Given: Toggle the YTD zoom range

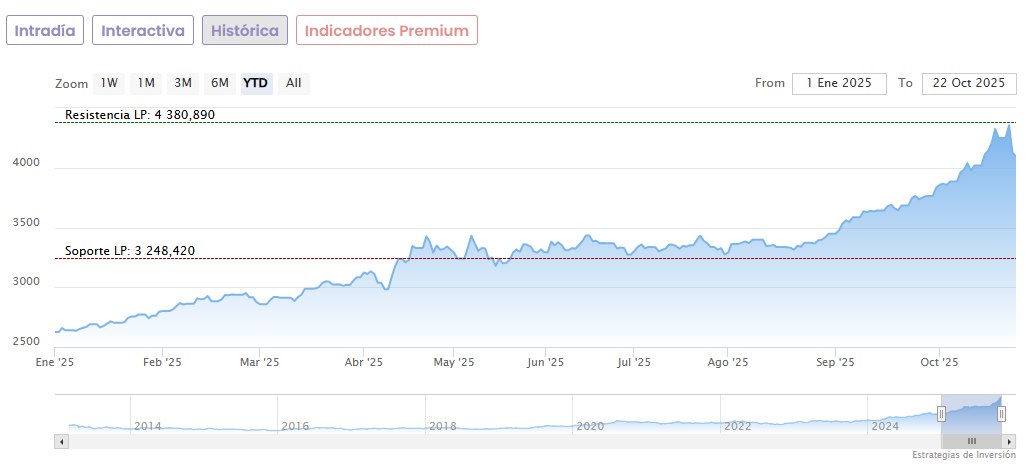Looking at the screenshot, I should pyautogui.click(x=256, y=83).
